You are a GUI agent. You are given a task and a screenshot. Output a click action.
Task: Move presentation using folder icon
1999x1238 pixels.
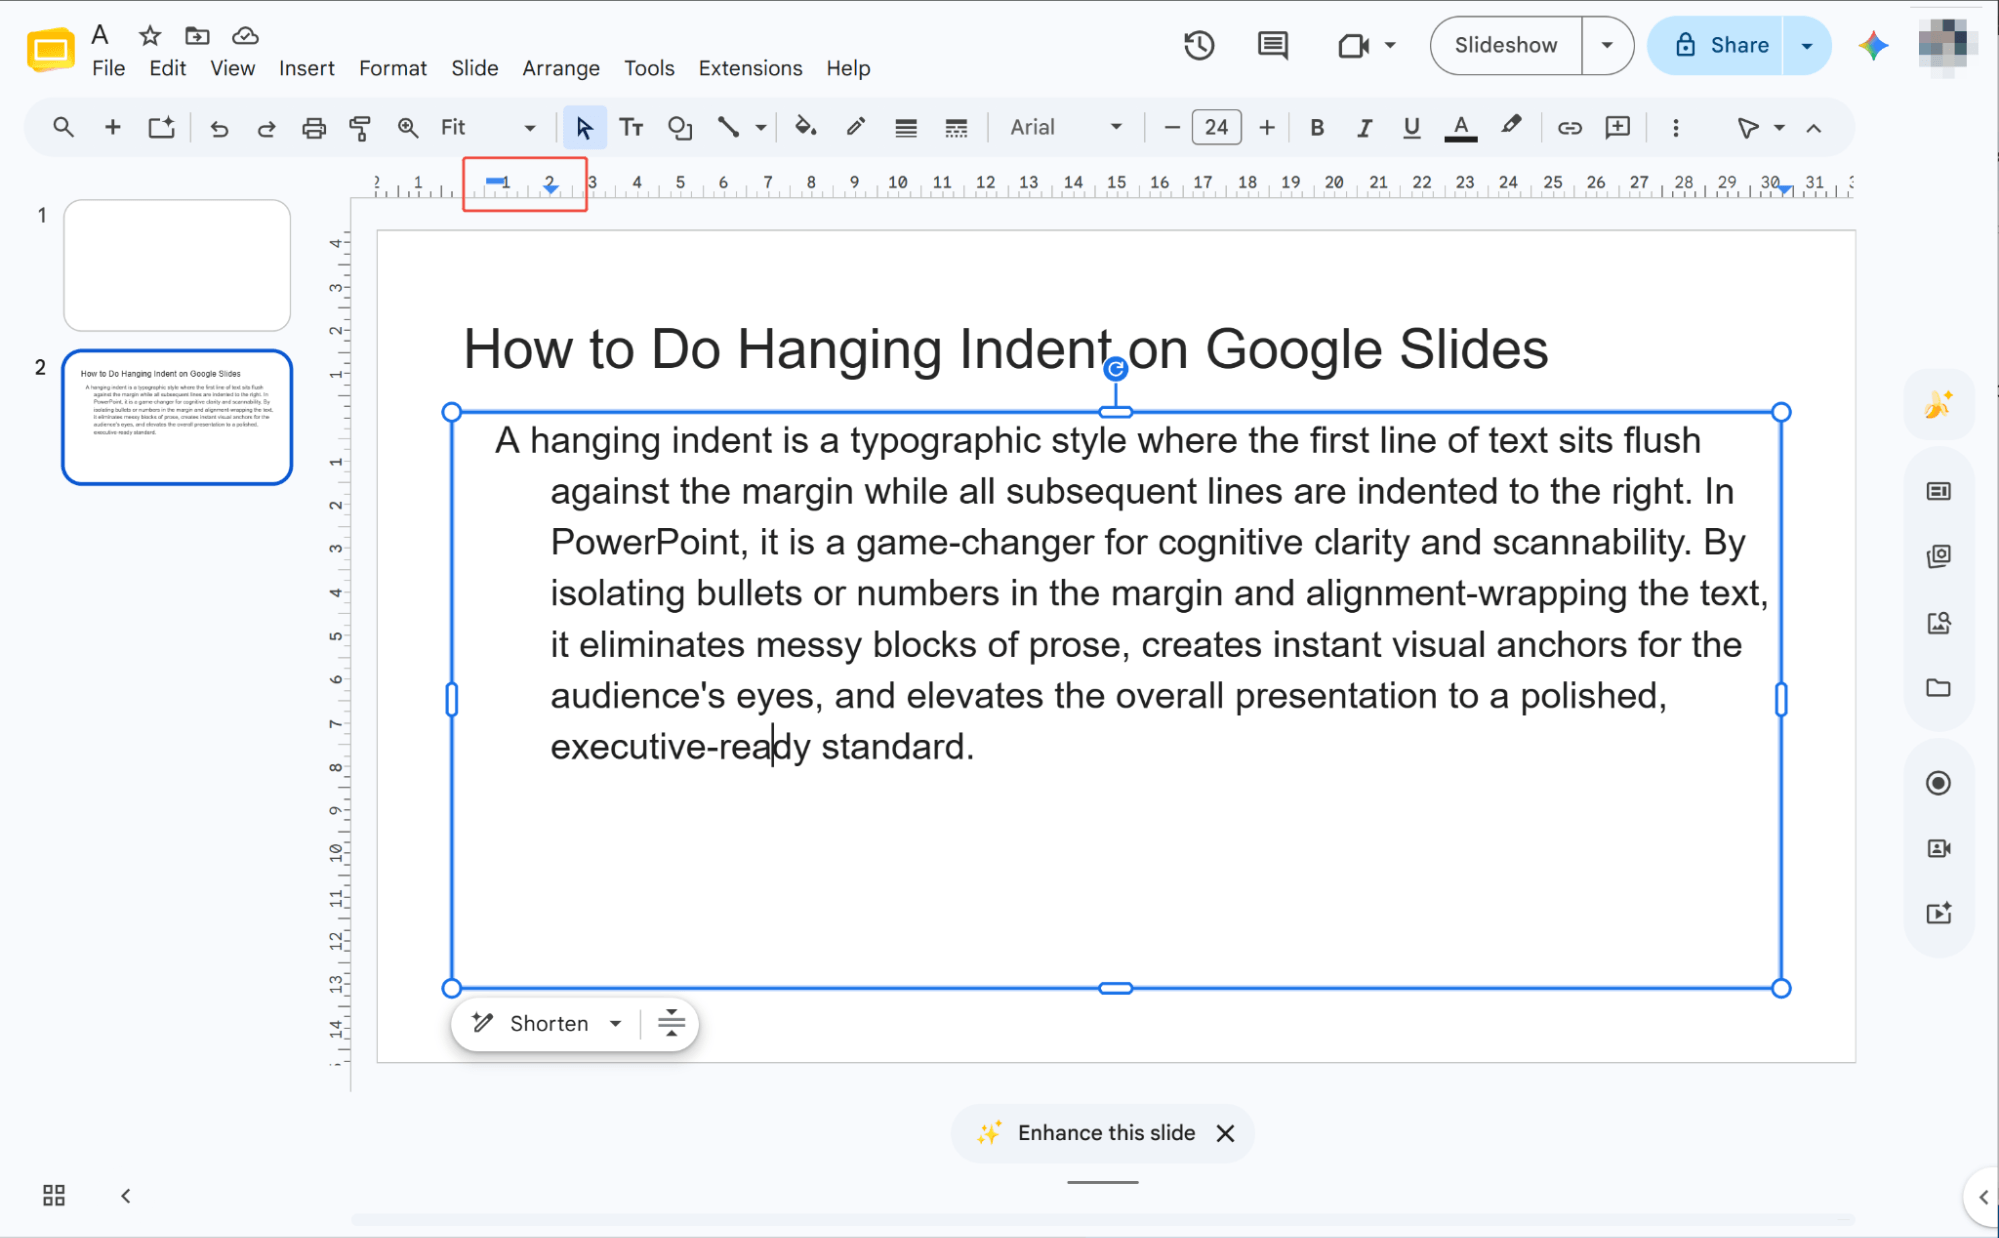pos(197,36)
